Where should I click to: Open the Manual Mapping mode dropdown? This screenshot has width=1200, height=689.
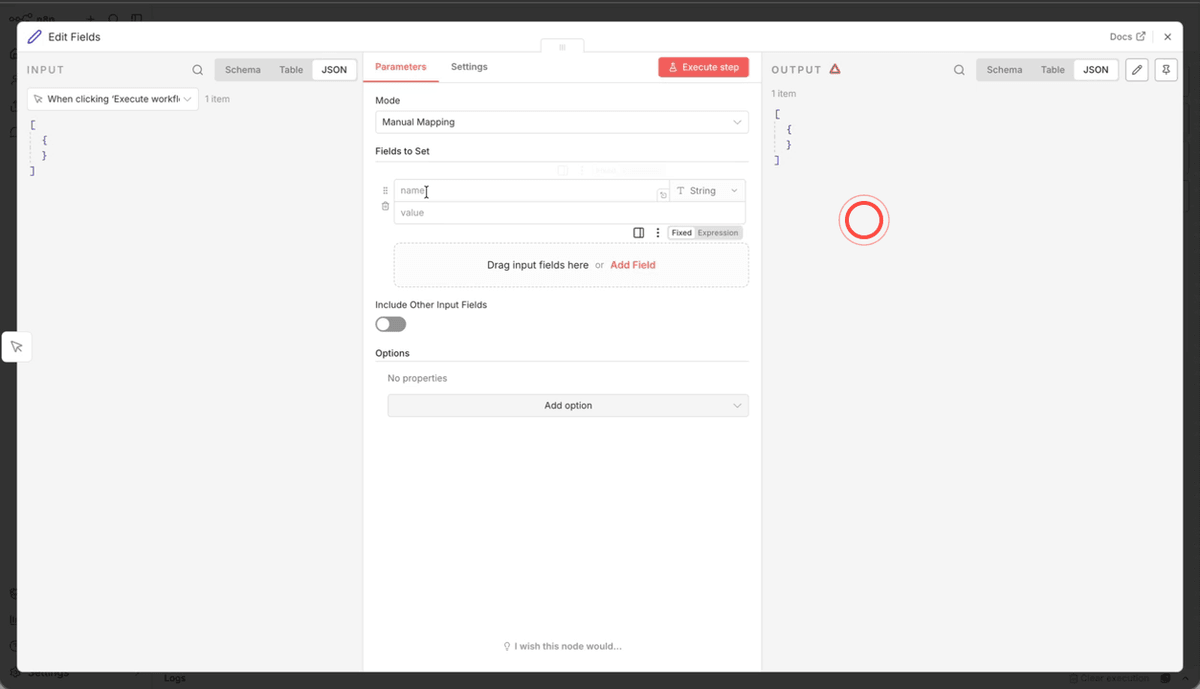[x=562, y=121]
